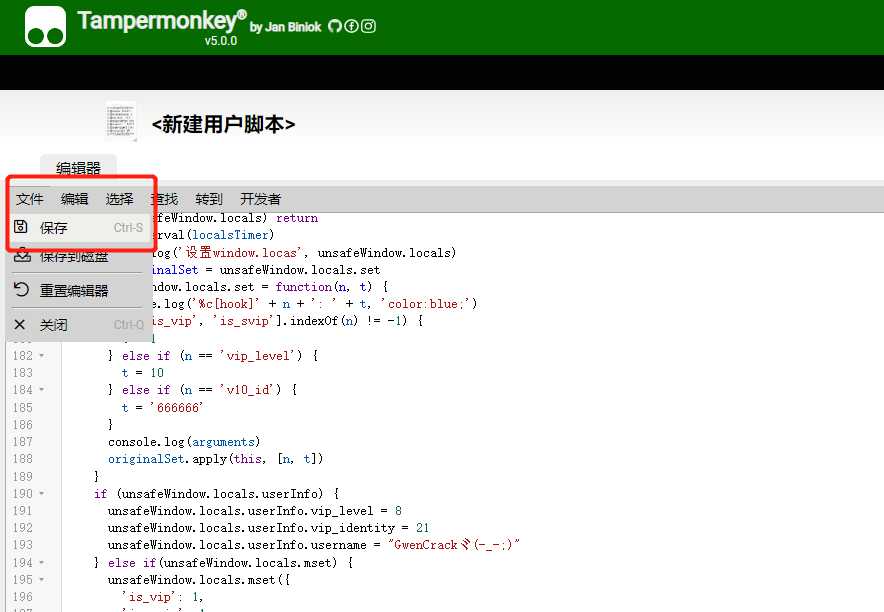Collapse code fold arrow at line 184
The height and width of the screenshot is (612, 884).
pyautogui.click(x=41, y=389)
